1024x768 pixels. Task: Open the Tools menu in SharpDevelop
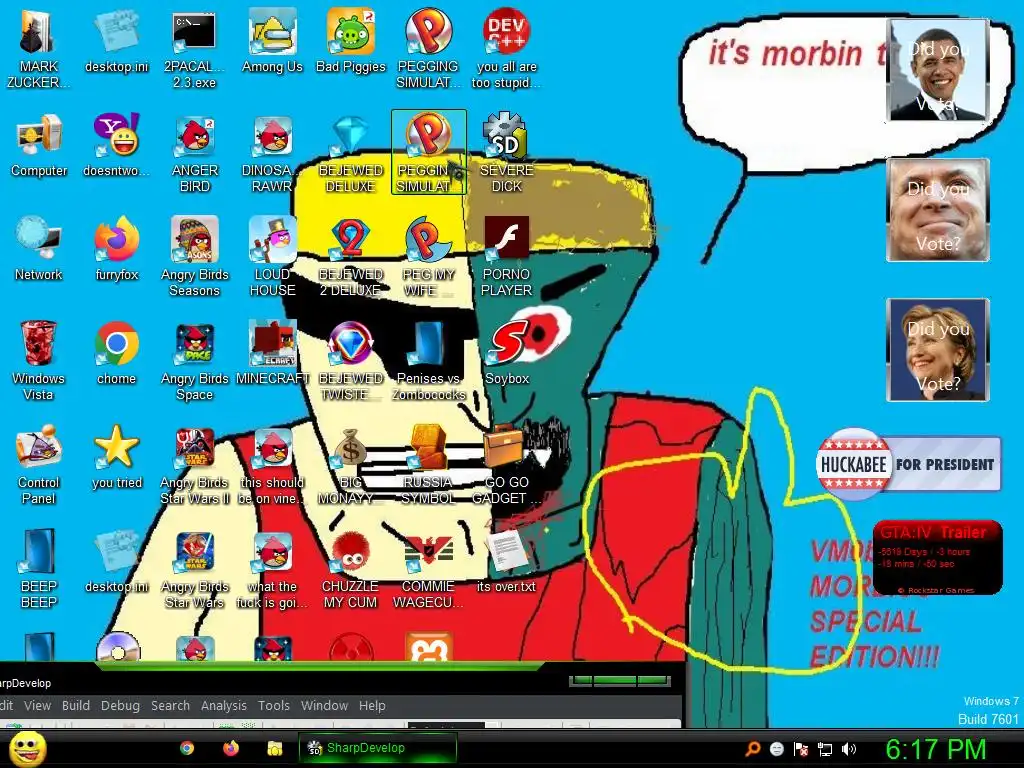[x=274, y=705]
